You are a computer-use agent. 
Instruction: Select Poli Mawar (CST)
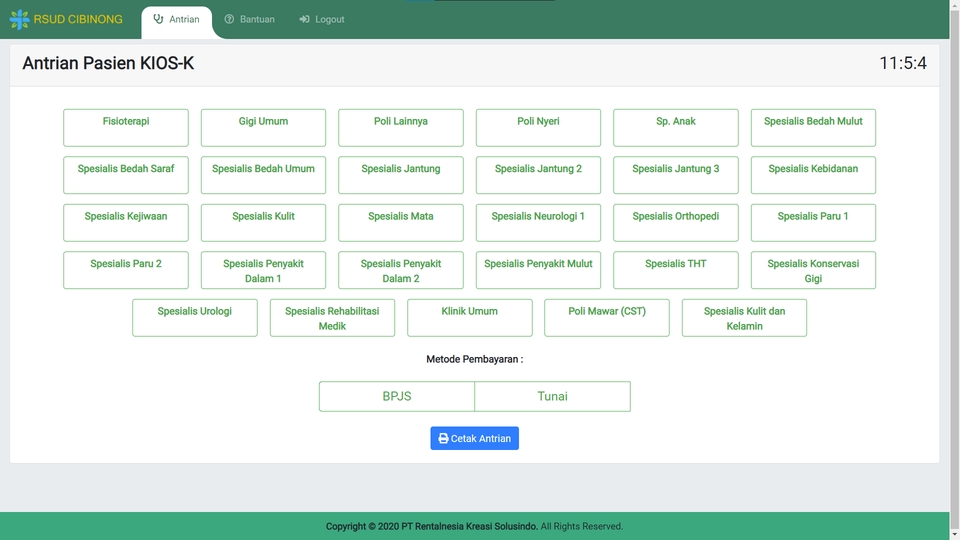click(607, 318)
